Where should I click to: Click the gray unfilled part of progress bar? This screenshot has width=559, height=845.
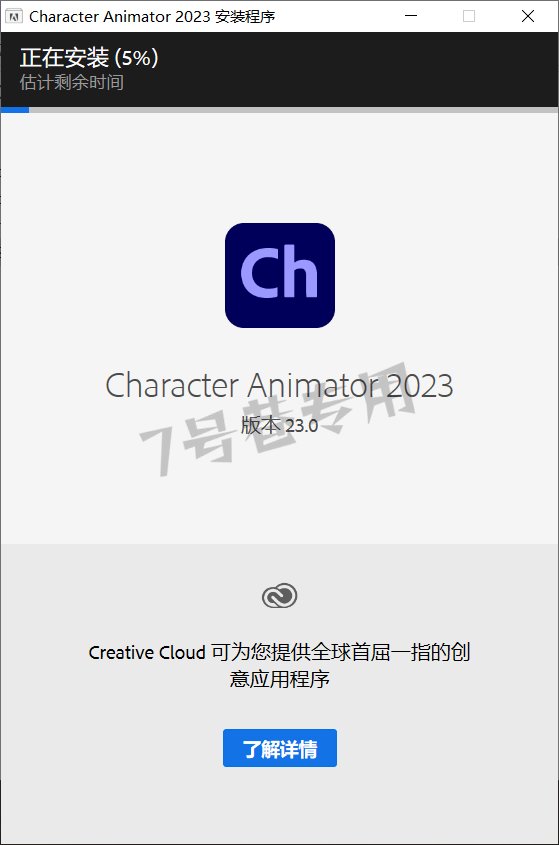293,110
